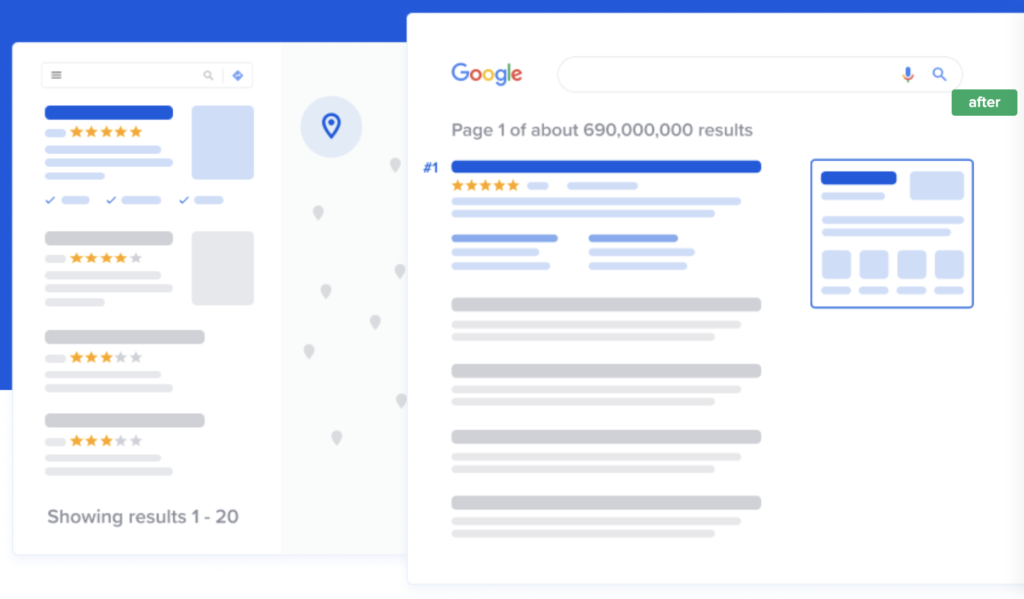1024x599 pixels.
Task: Focus the map listing search input field
Action: pos(130,75)
